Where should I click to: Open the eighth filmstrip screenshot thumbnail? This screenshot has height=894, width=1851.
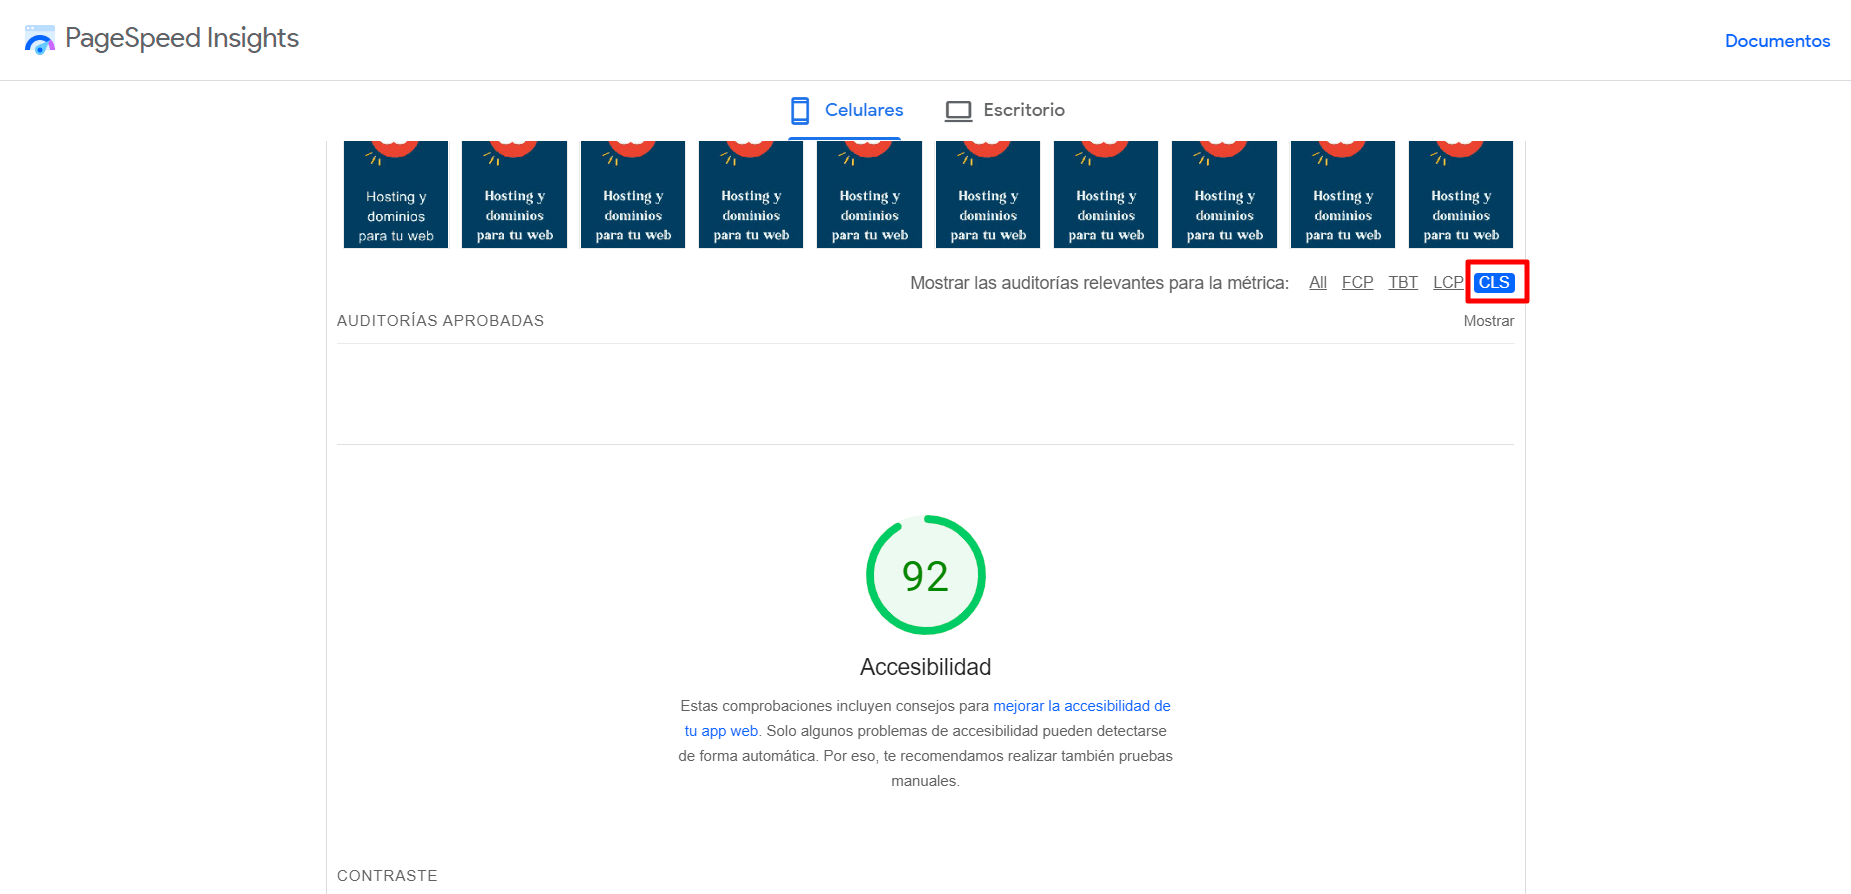1224,194
